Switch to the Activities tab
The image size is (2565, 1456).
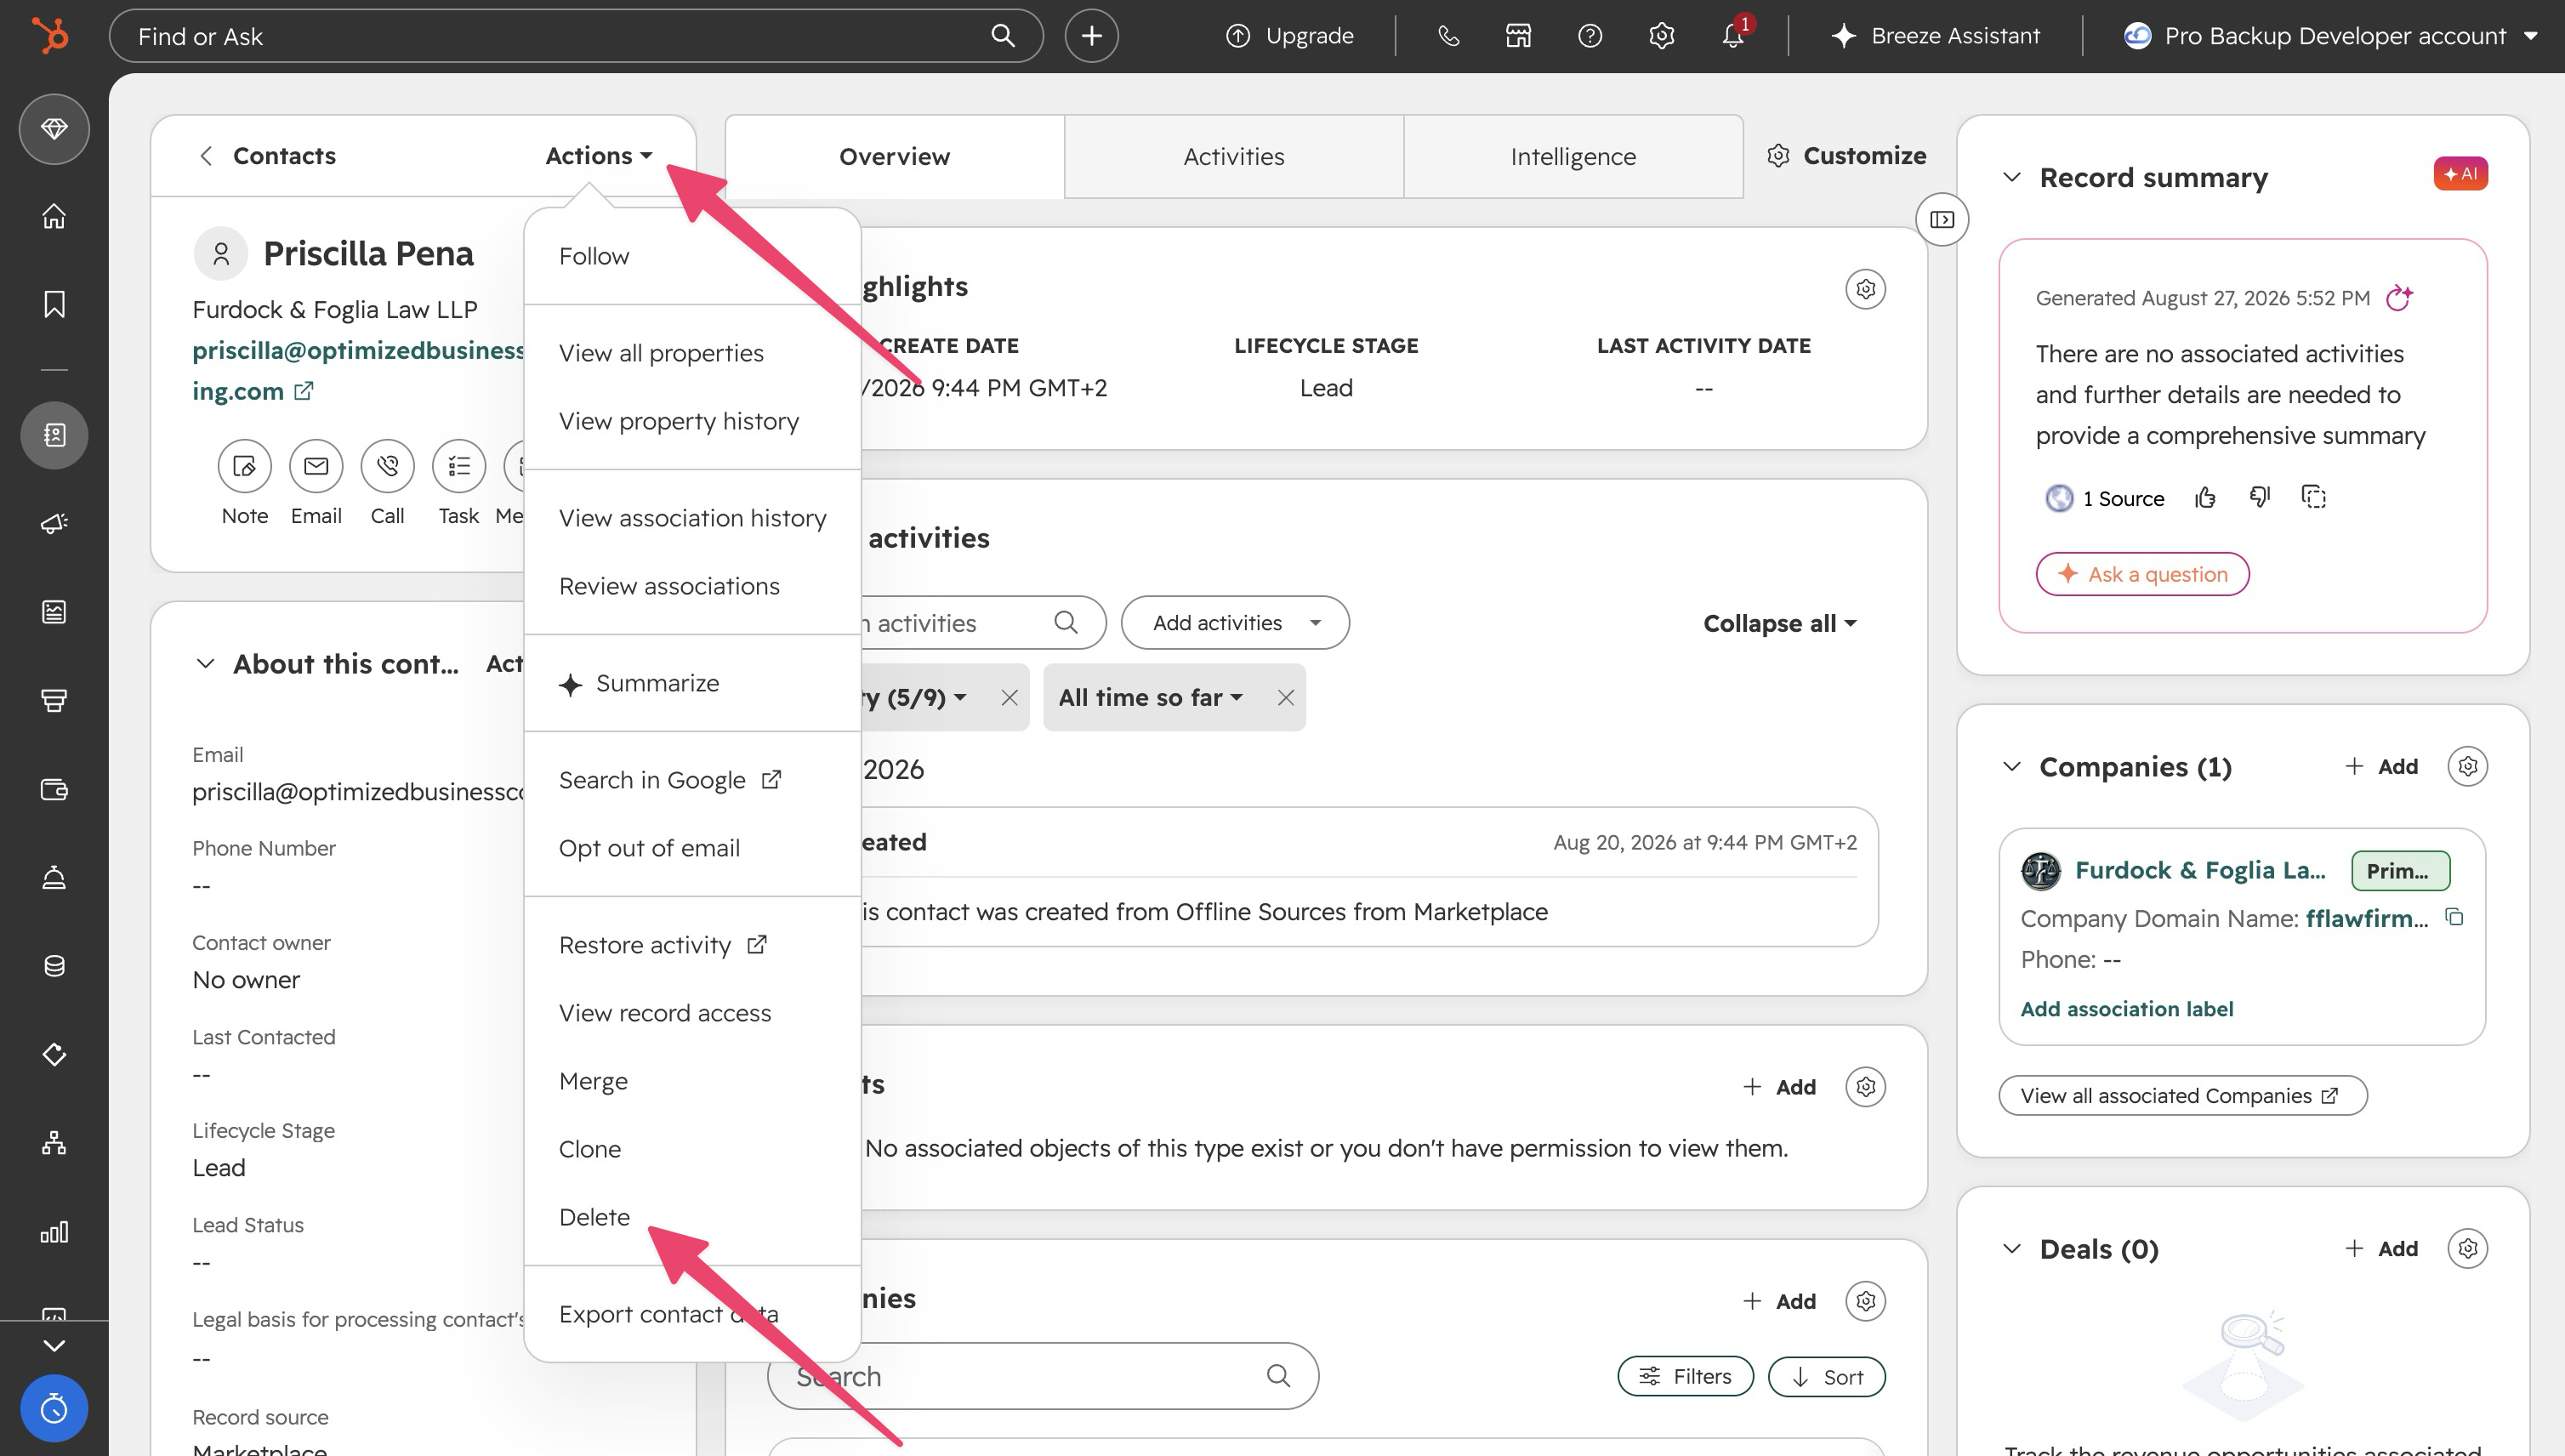click(1233, 157)
